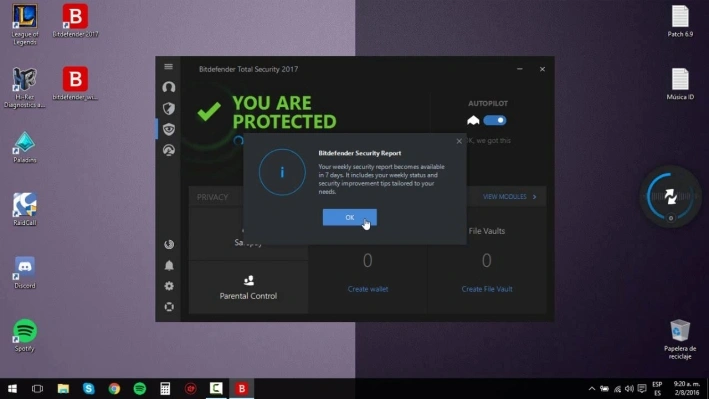Image resolution: width=709 pixels, height=399 pixels.
Task: Select the Papelera de reciclaje icon
Action: tap(680, 339)
